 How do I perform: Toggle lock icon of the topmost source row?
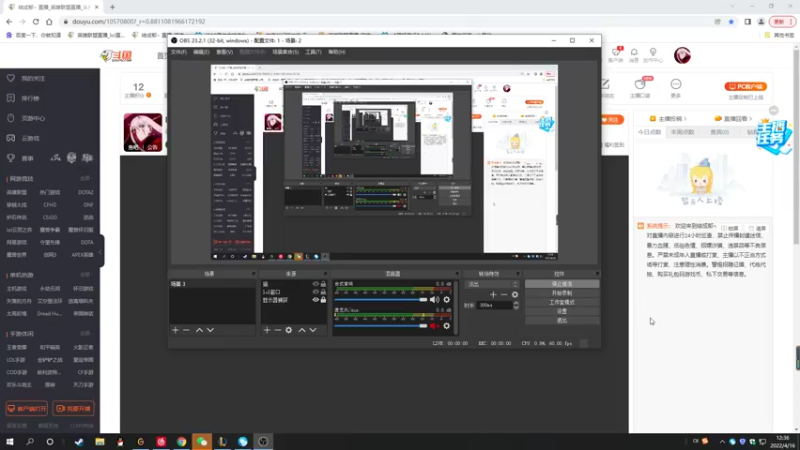pyautogui.click(x=323, y=284)
